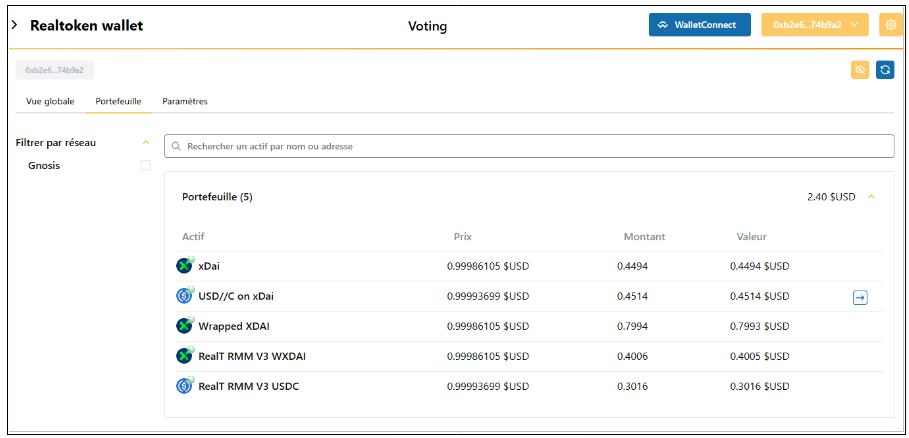909x438 pixels.
Task: Click the Voting header link
Action: 428,26
